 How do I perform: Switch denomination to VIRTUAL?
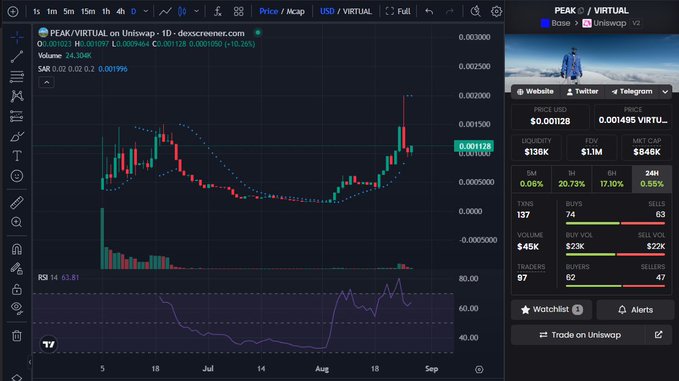tap(358, 12)
